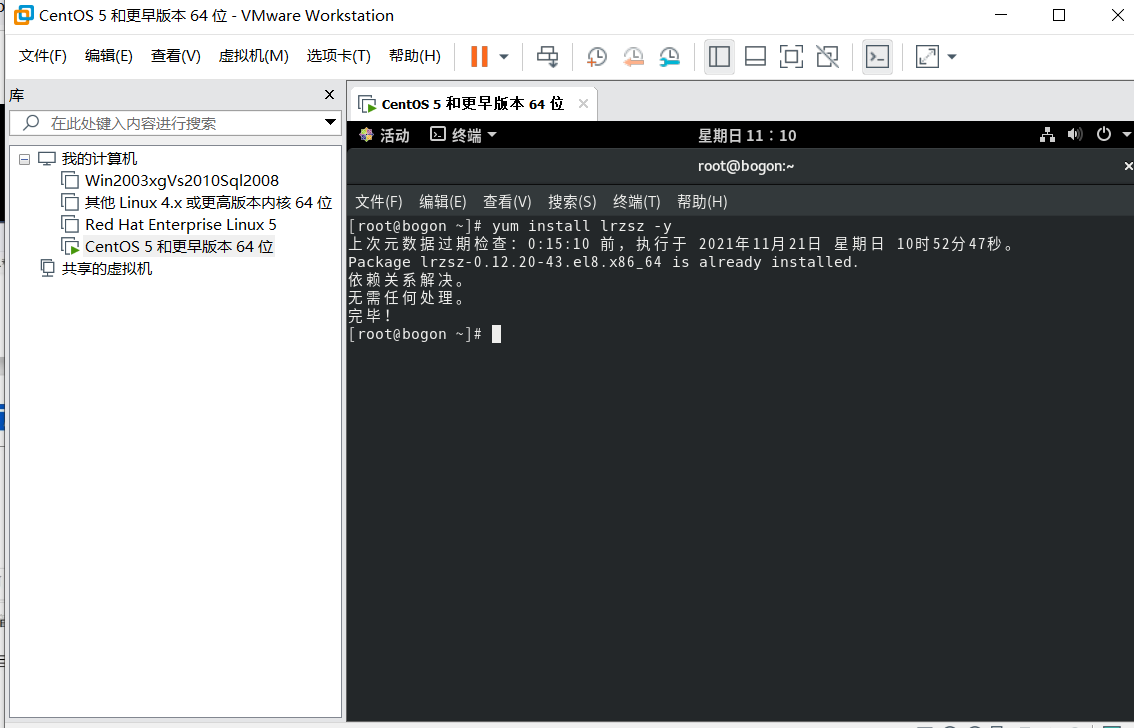
Task: Take a snapshot of this VM
Action: click(x=597, y=56)
